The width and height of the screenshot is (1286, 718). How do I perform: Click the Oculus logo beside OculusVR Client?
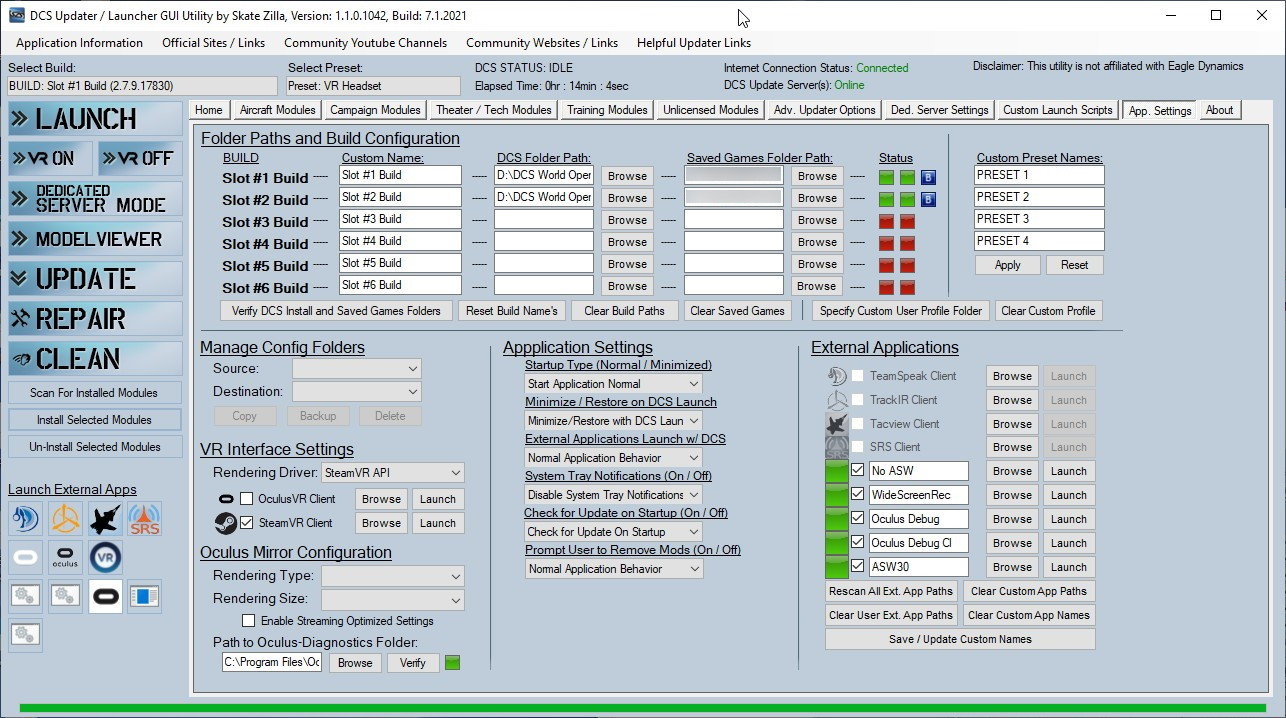[225, 499]
